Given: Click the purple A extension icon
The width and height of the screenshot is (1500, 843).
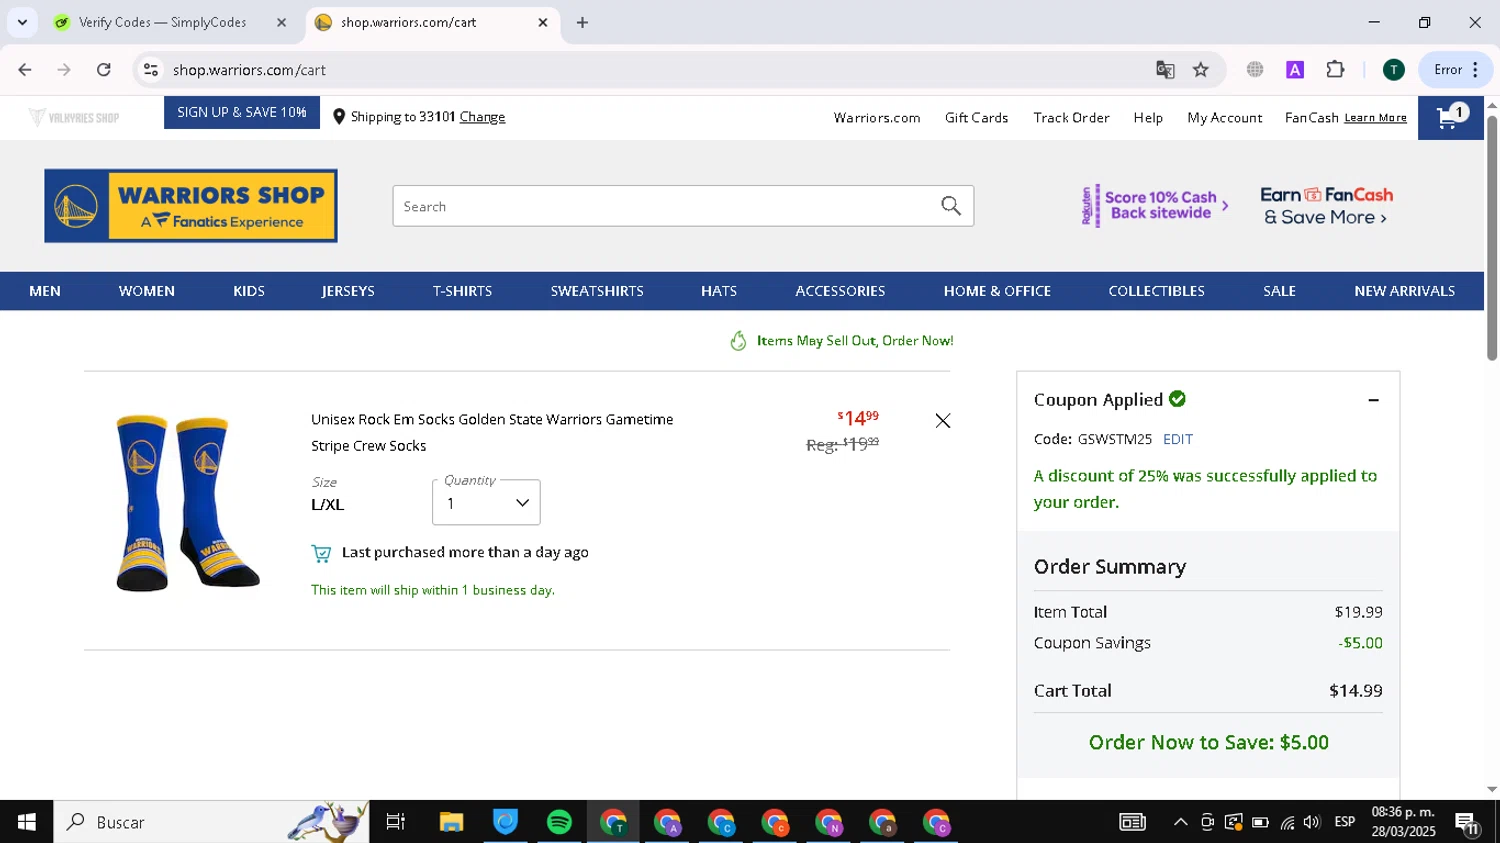Looking at the screenshot, I should pyautogui.click(x=1295, y=70).
